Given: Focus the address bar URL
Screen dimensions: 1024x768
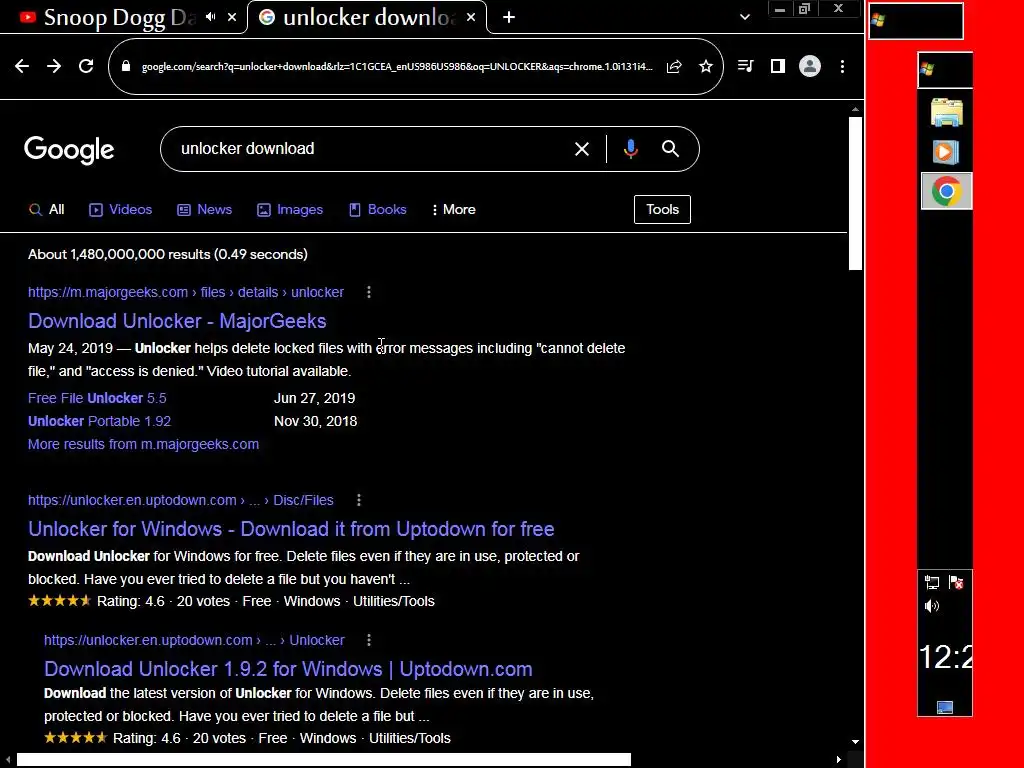Looking at the screenshot, I should coord(397,67).
